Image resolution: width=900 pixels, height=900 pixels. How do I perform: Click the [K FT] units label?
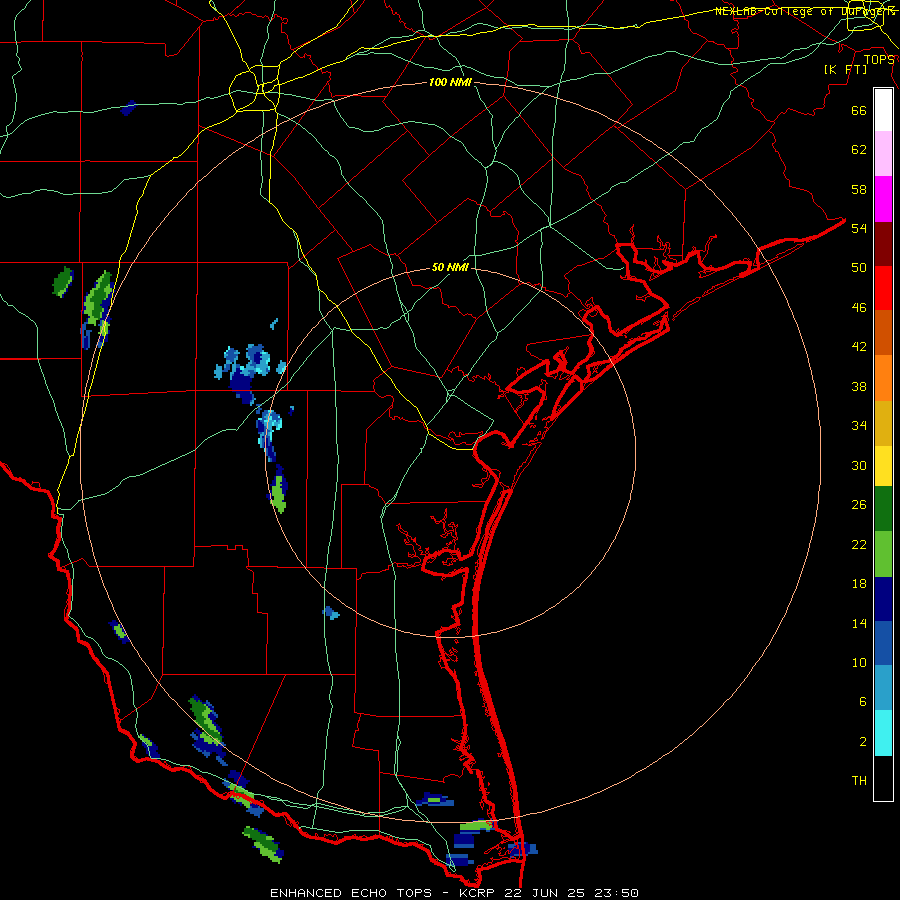point(845,69)
